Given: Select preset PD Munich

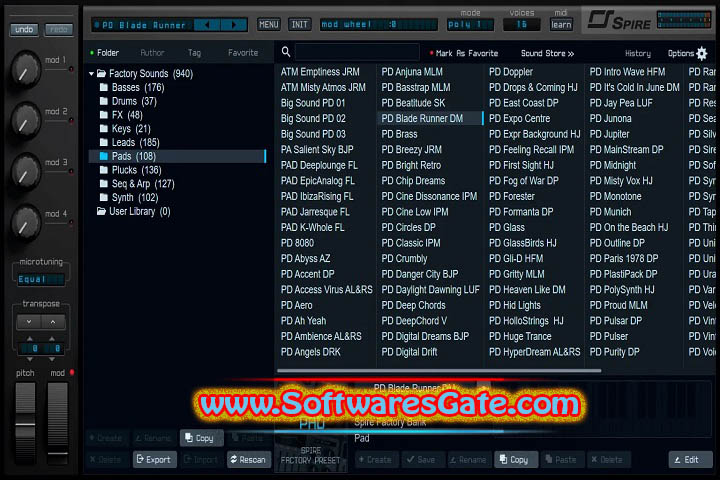Looking at the screenshot, I should click(610, 212).
